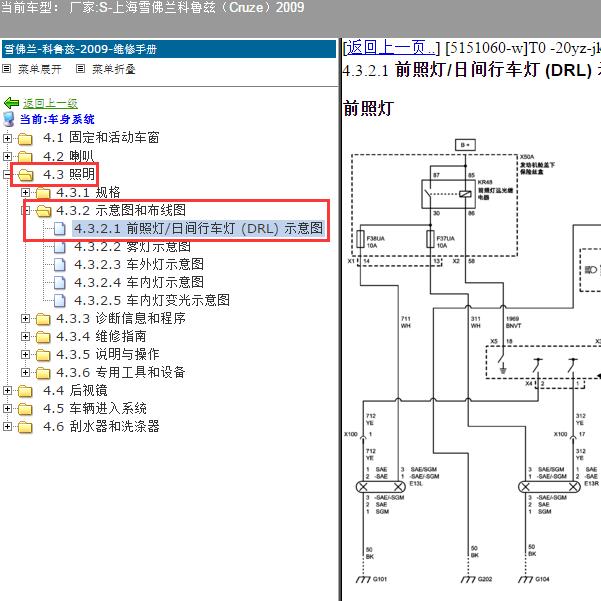Screen dimensions: 601x601
Task: Expand the 4.3.4 维修指南 node
Action: (25, 337)
